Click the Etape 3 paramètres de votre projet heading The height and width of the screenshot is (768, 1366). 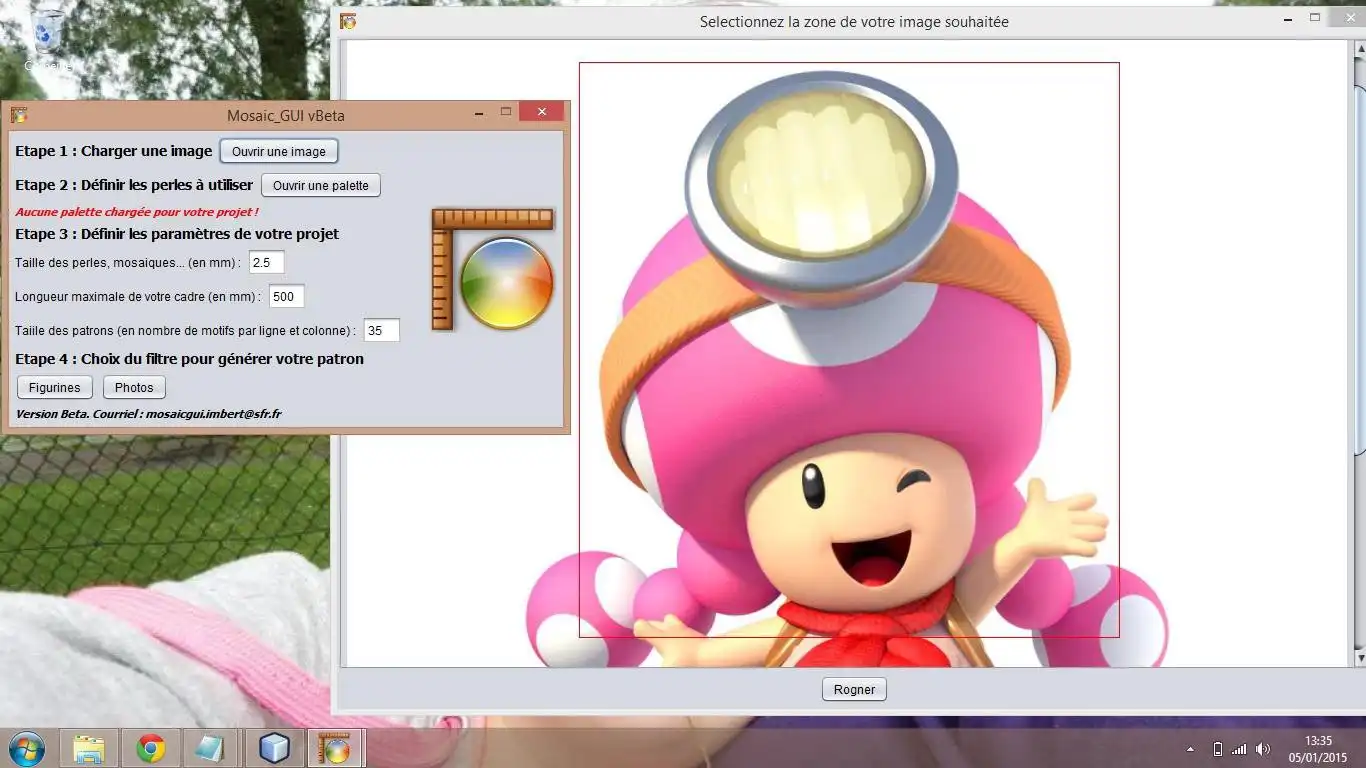[177, 234]
